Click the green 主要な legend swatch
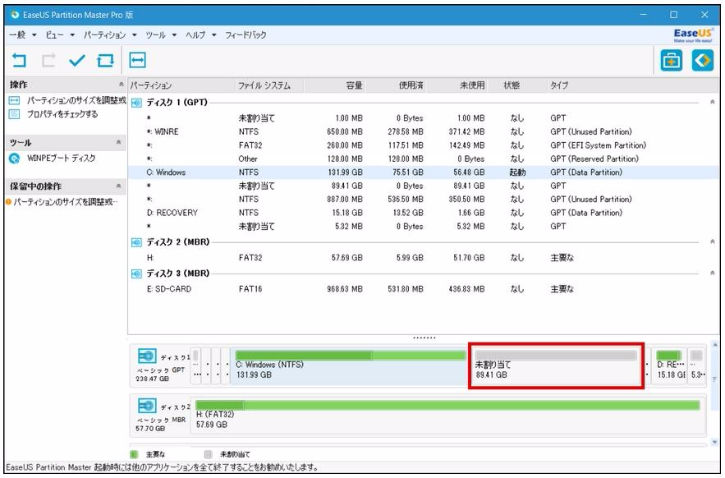Viewport: 725px width, 478px height. click(x=135, y=455)
